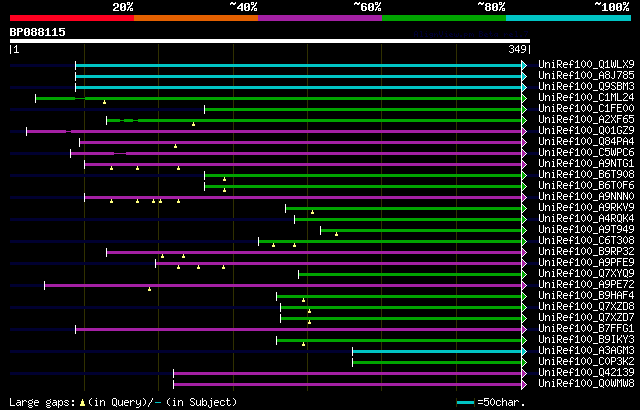This screenshot has width=640, height=410.
Task: Click the white BP088115 query bar
Action: pos(270,41)
